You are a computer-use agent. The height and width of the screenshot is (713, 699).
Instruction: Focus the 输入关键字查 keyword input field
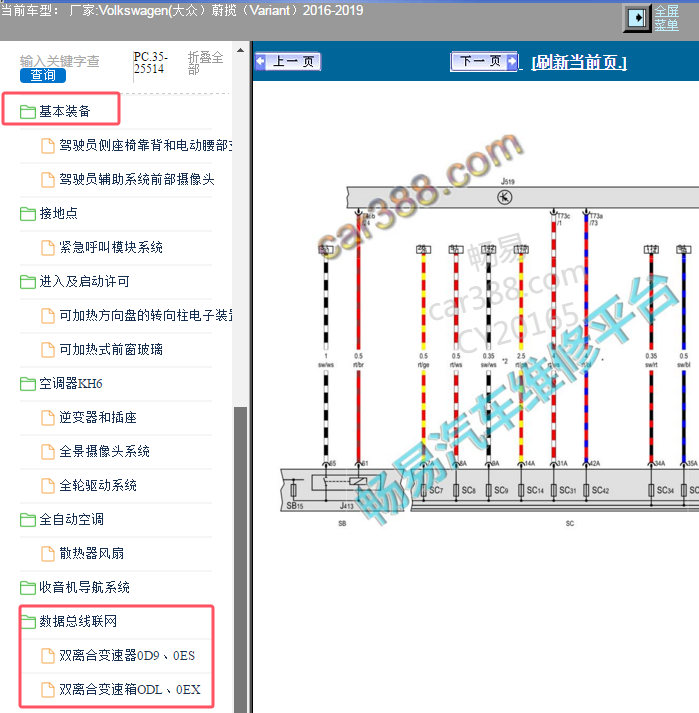pyautogui.click(x=60, y=61)
